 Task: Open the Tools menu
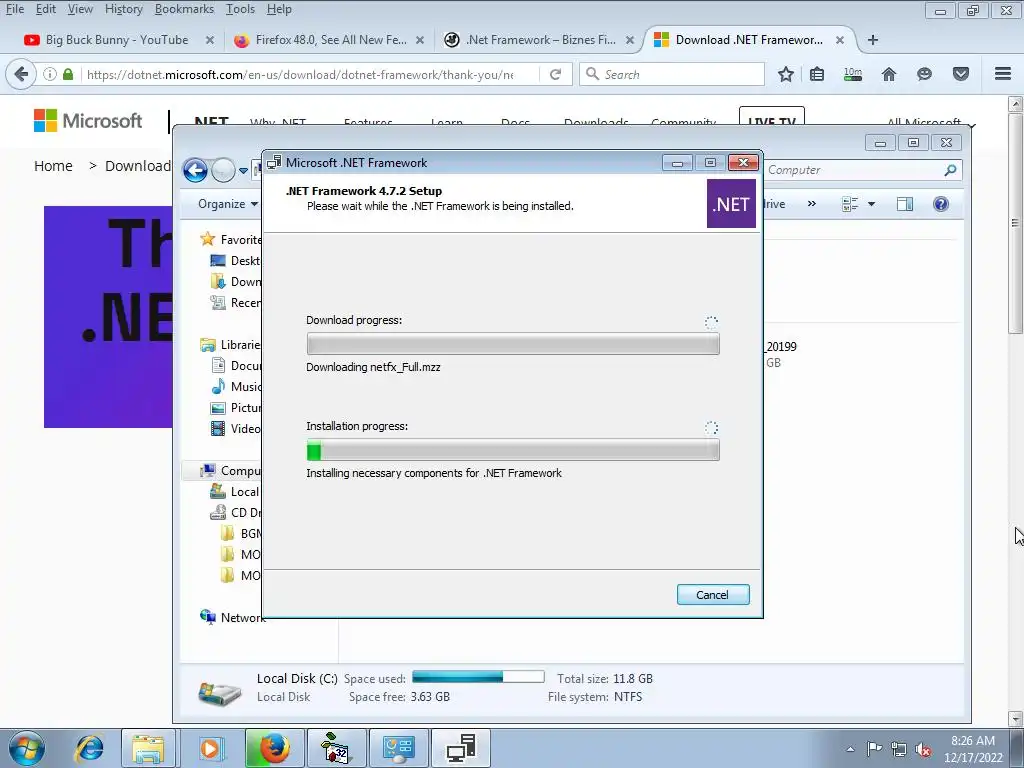240,9
